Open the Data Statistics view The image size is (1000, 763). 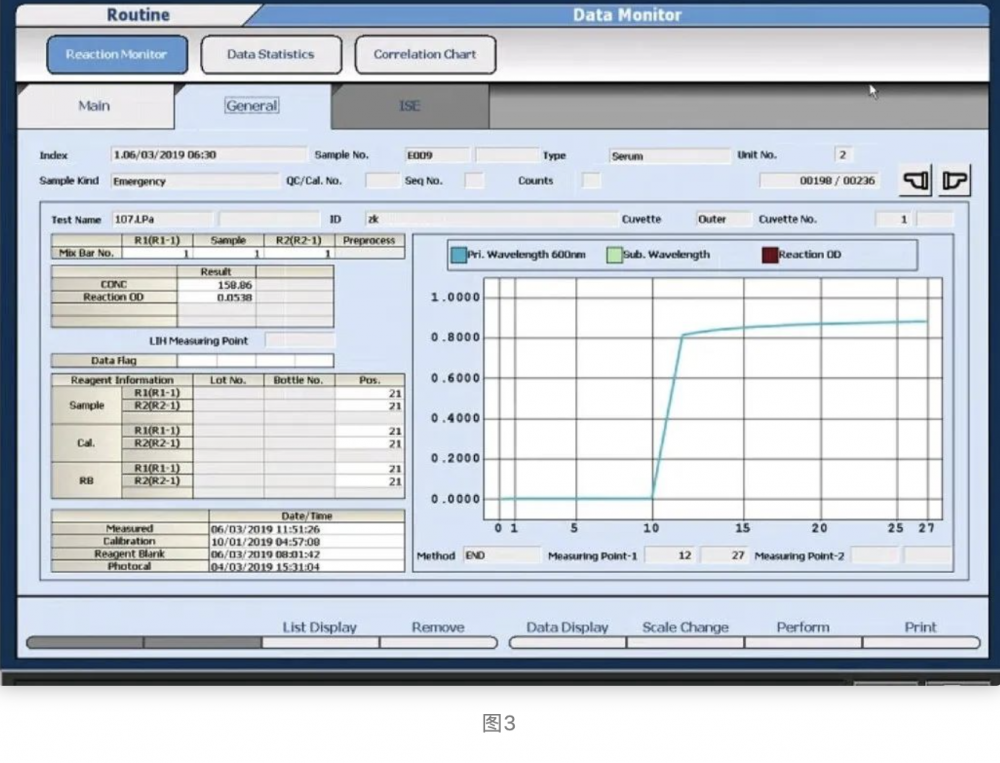[271, 55]
